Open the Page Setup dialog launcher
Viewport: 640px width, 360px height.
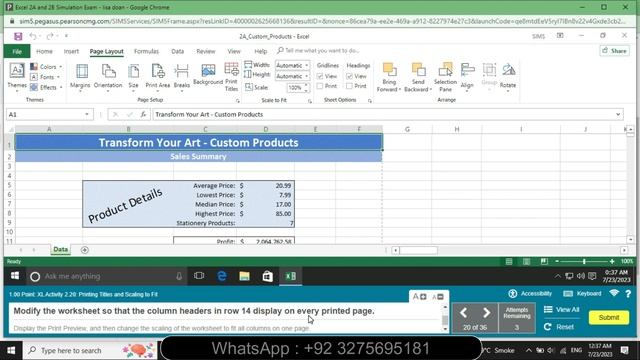point(238,100)
